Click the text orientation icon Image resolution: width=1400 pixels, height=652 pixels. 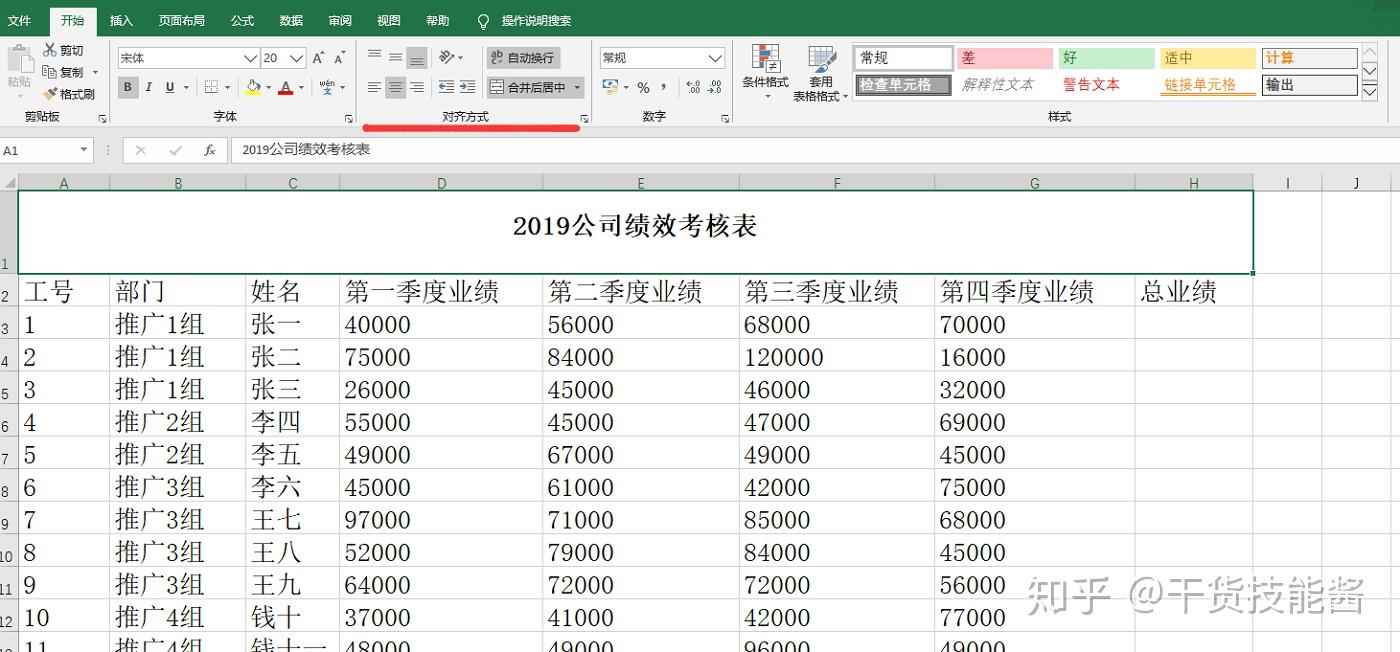(447, 57)
